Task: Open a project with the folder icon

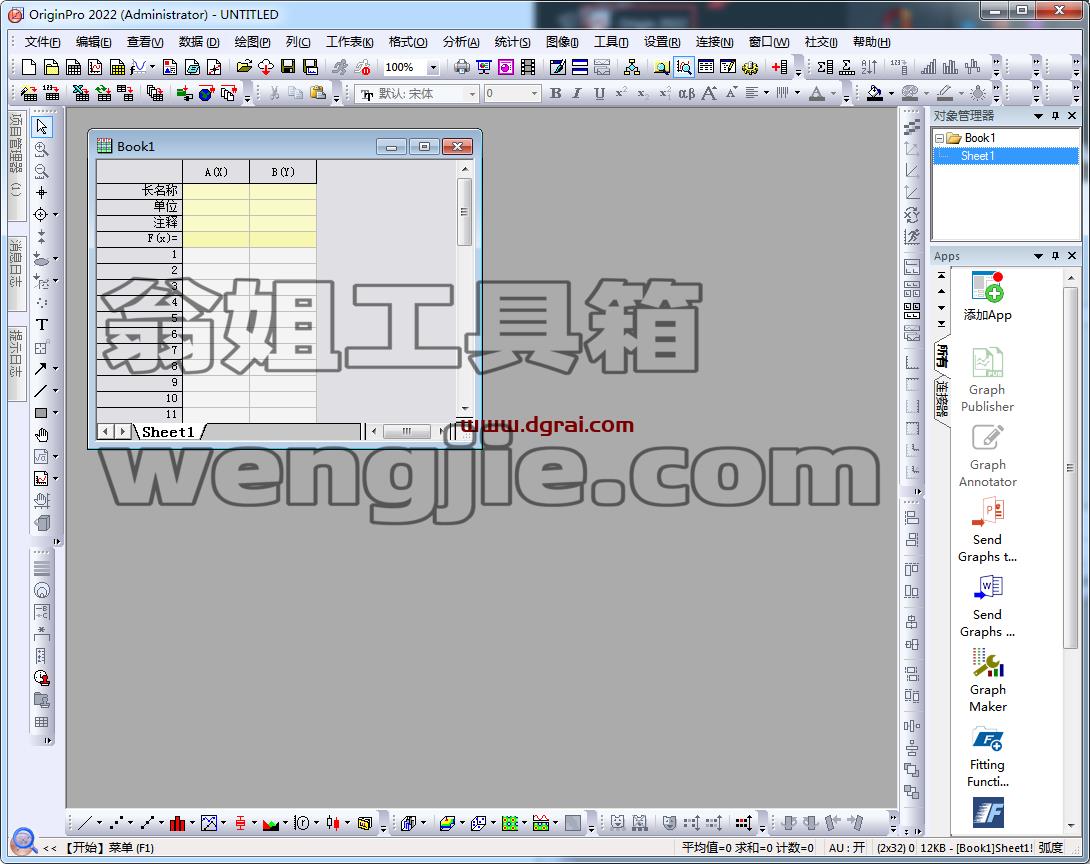Action: coord(243,67)
